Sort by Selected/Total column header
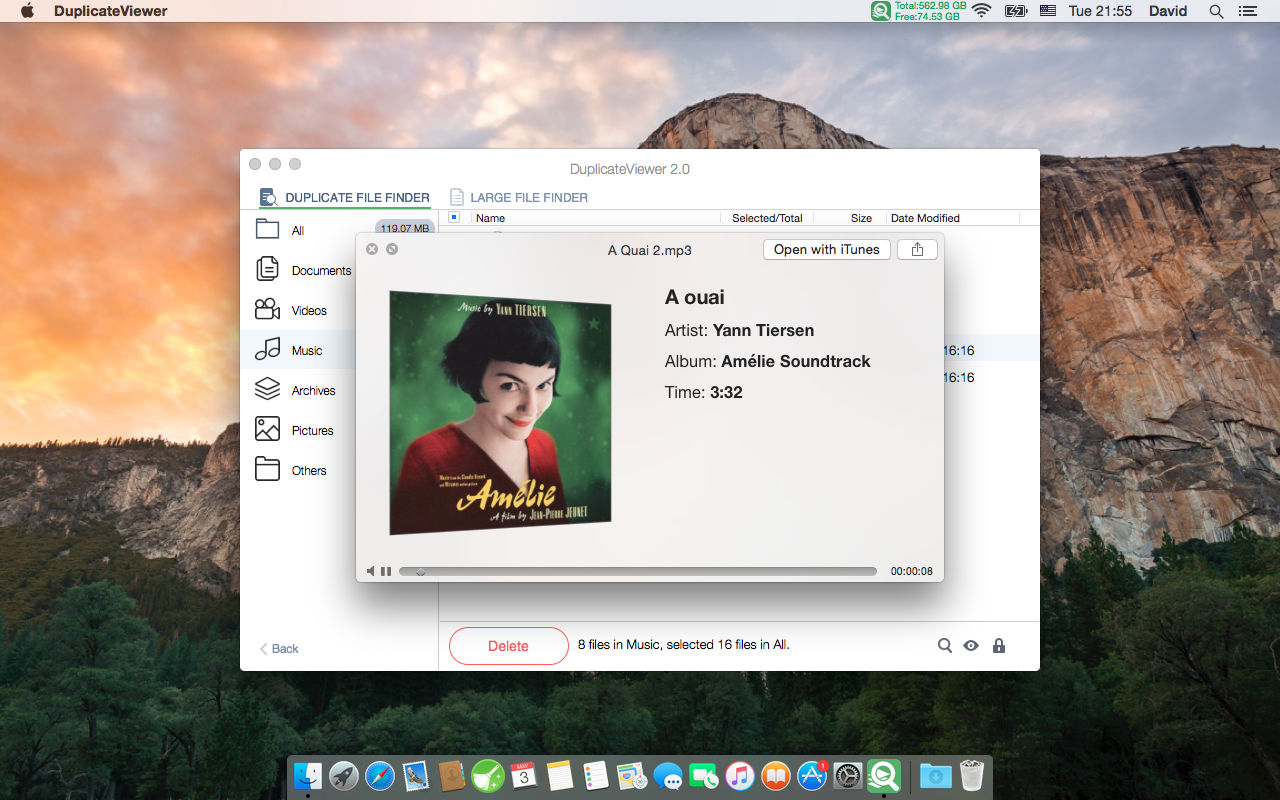 pos(767,218)
